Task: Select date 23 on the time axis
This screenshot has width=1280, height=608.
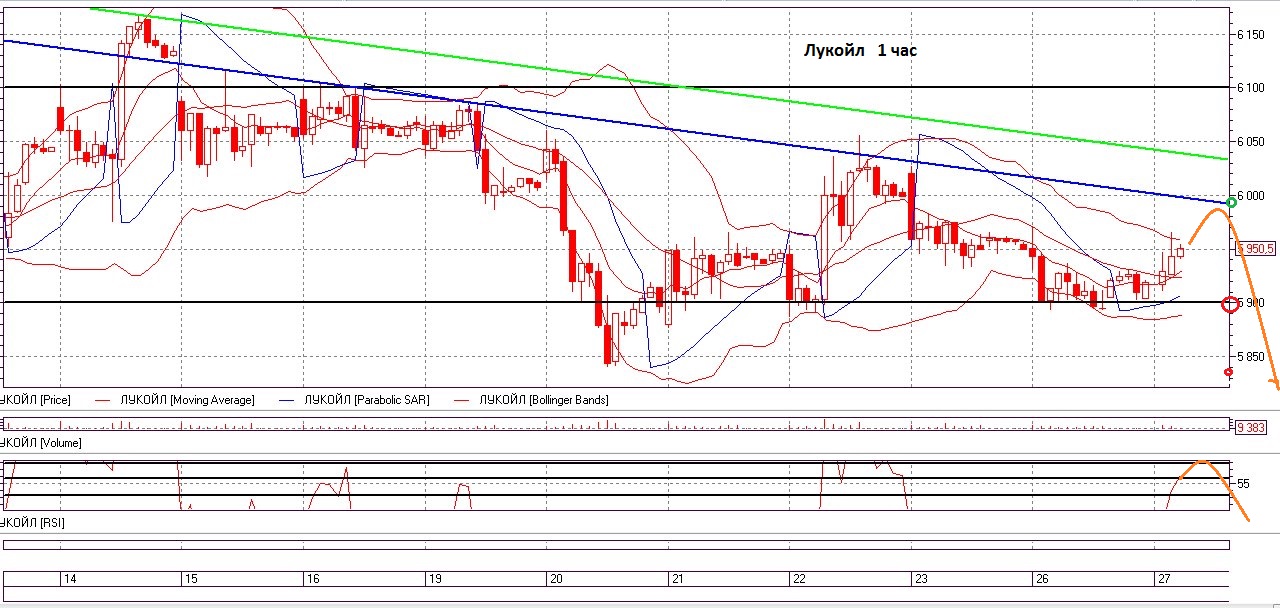Action: 921,579
